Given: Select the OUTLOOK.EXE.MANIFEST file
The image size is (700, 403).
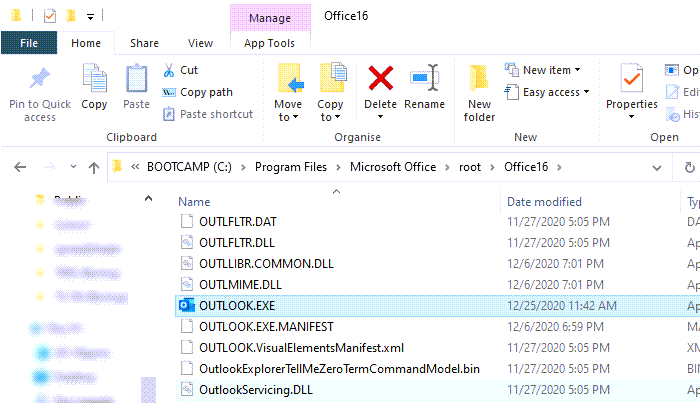Looking at the screenshot, I should pyautogui.click(x=266, y=327).
